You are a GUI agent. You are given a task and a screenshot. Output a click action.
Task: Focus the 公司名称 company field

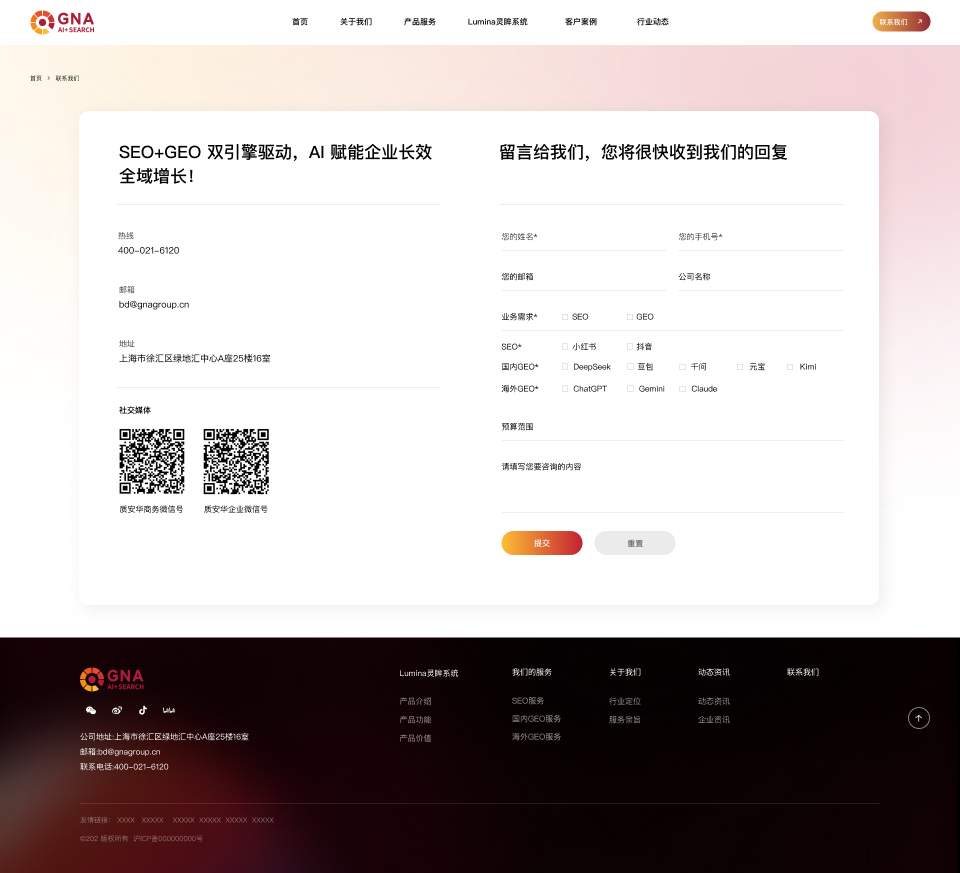[x=761, y=277]
